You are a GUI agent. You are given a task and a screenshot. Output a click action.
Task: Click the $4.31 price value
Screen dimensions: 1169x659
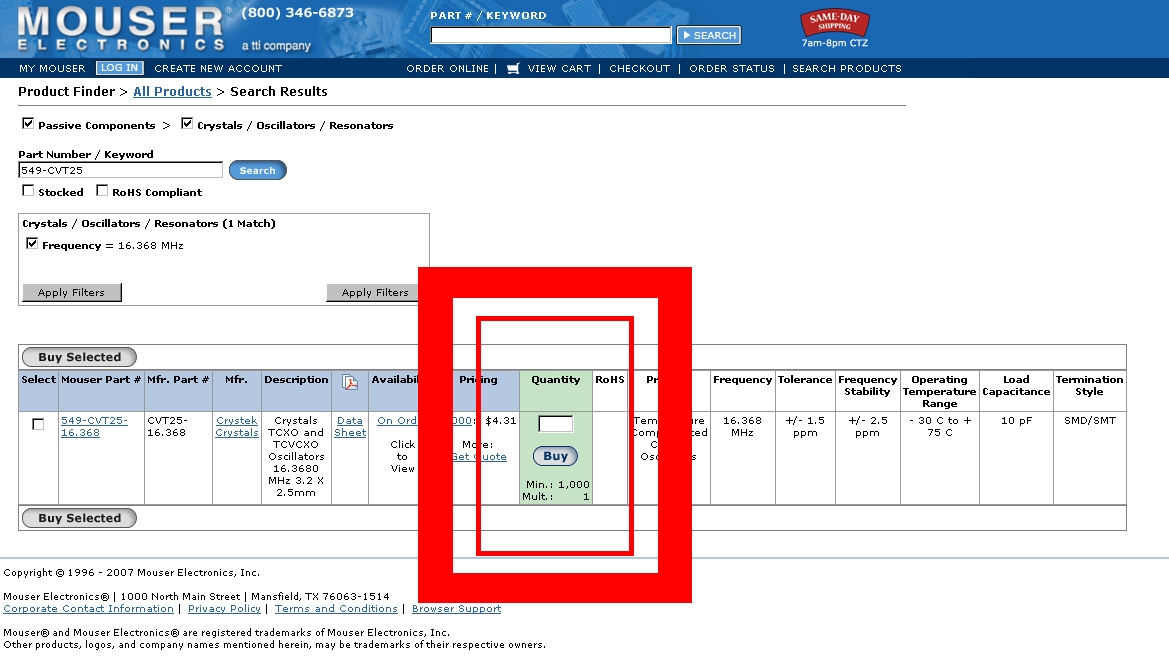(x=501, y=421)
